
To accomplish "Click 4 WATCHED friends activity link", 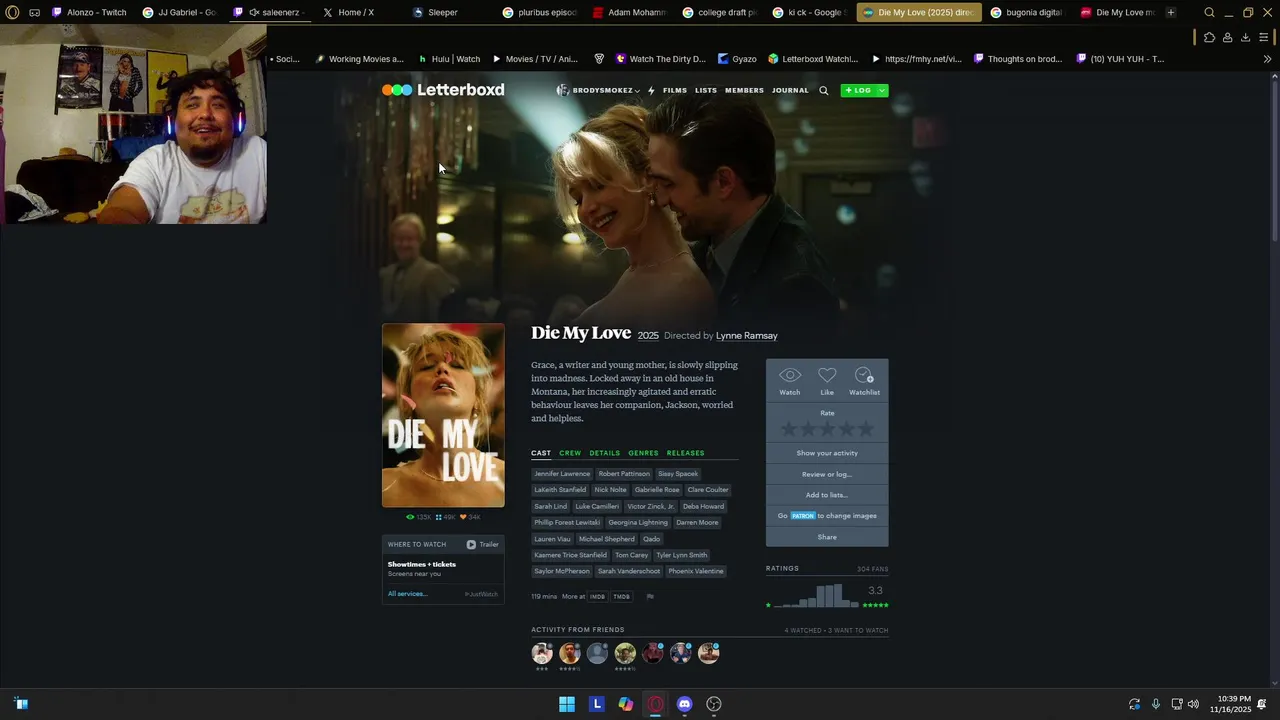I will tap(803, 631).
